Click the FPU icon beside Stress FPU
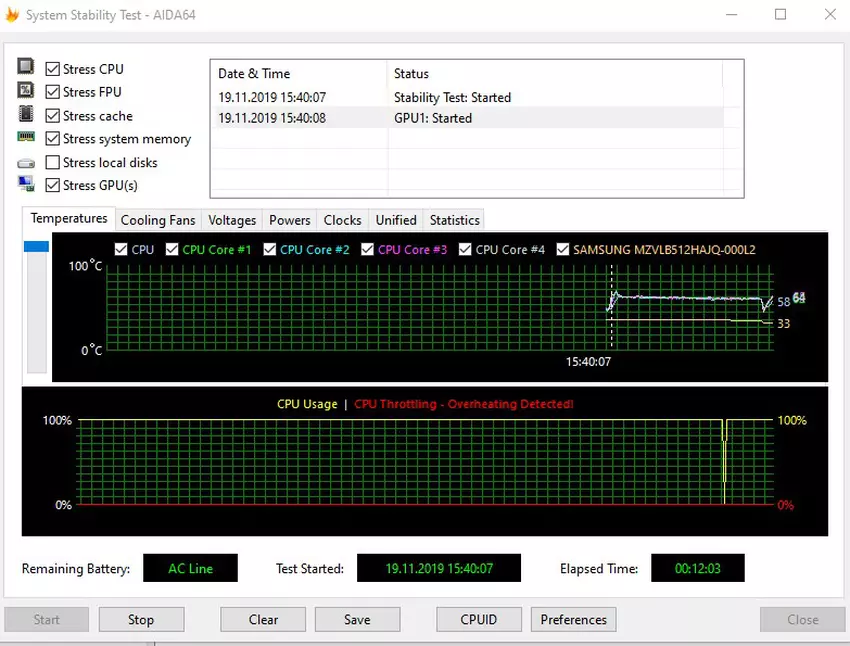Image resolution: width=850 pixels, height=646 pixels. [26, 91]
